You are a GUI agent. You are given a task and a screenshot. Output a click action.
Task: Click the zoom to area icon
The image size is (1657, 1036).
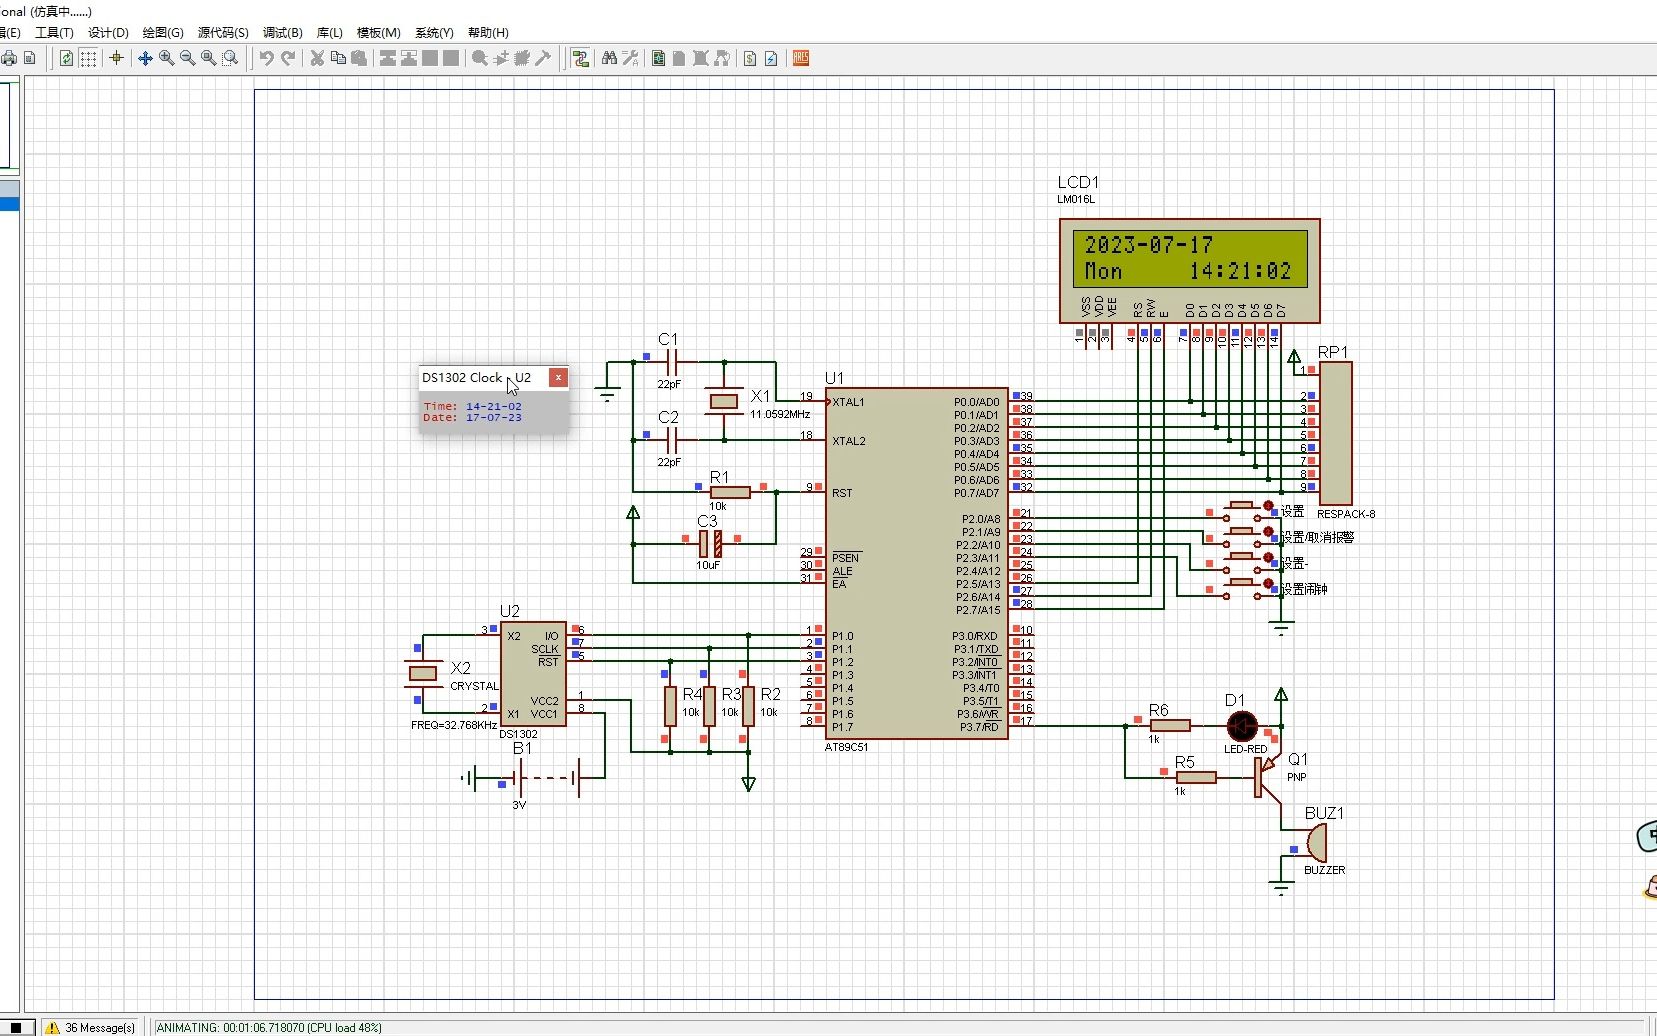click(x=230, y=58)
